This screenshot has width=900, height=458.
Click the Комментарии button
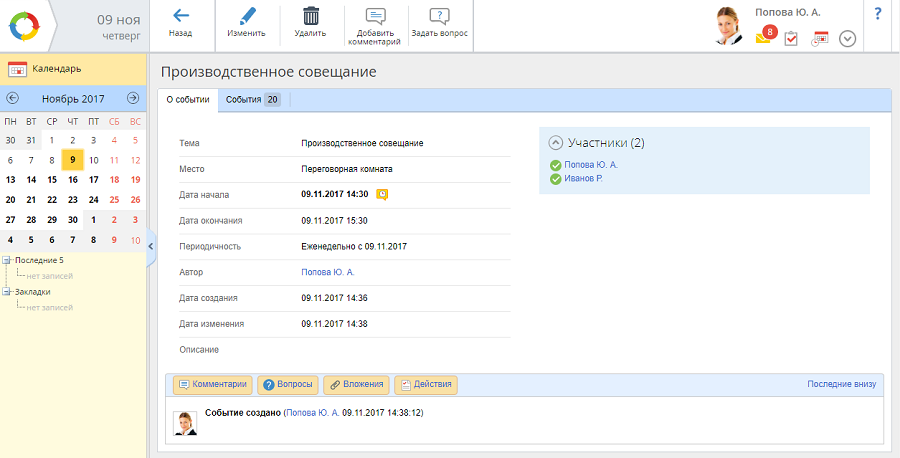pos(211,385)
